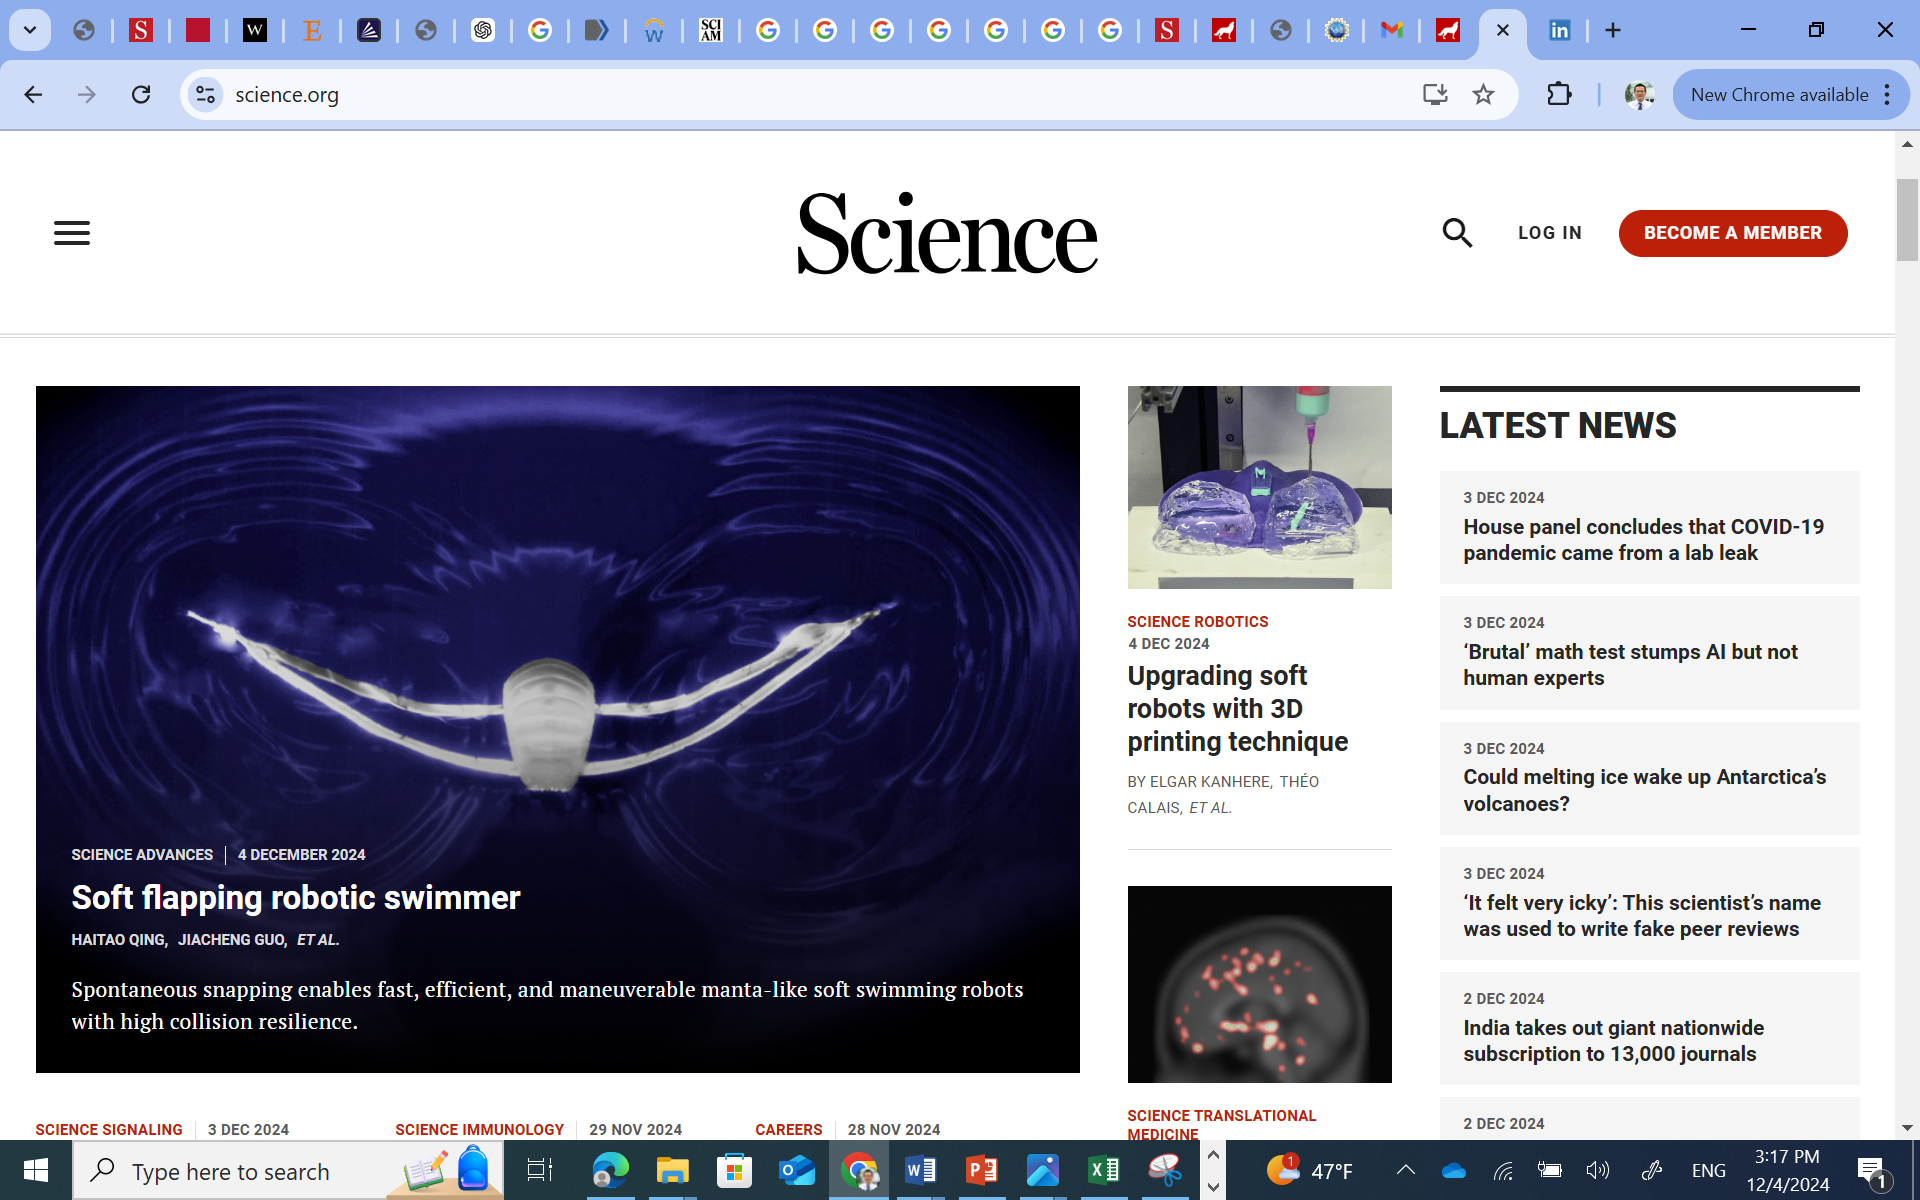Click the magnifier search icon on Science site
Viewport: 1920px width, 1200px height.
[x=1457, y=233]
